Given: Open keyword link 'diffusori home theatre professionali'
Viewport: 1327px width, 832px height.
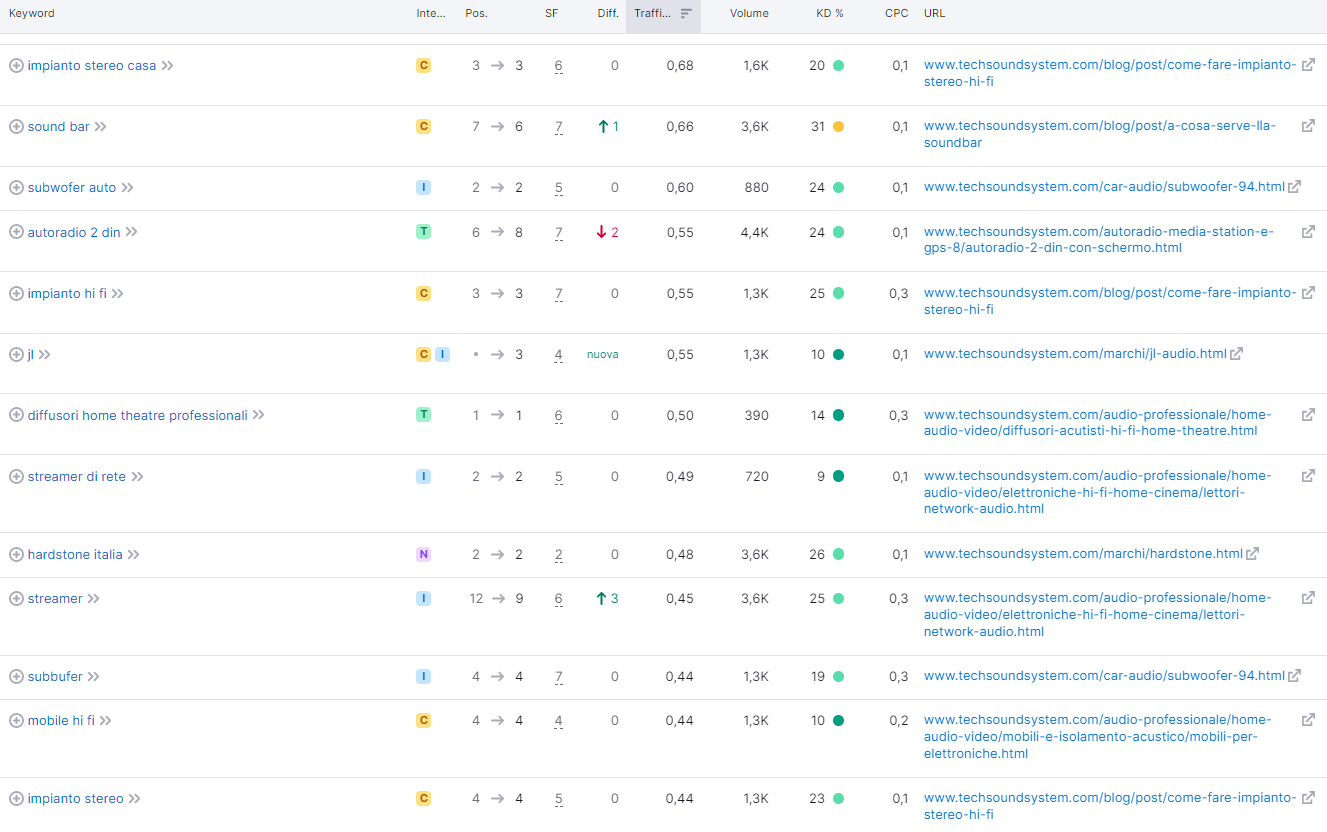Looking at the screenshot, I should pyautogui.click(x=138, y=415).
